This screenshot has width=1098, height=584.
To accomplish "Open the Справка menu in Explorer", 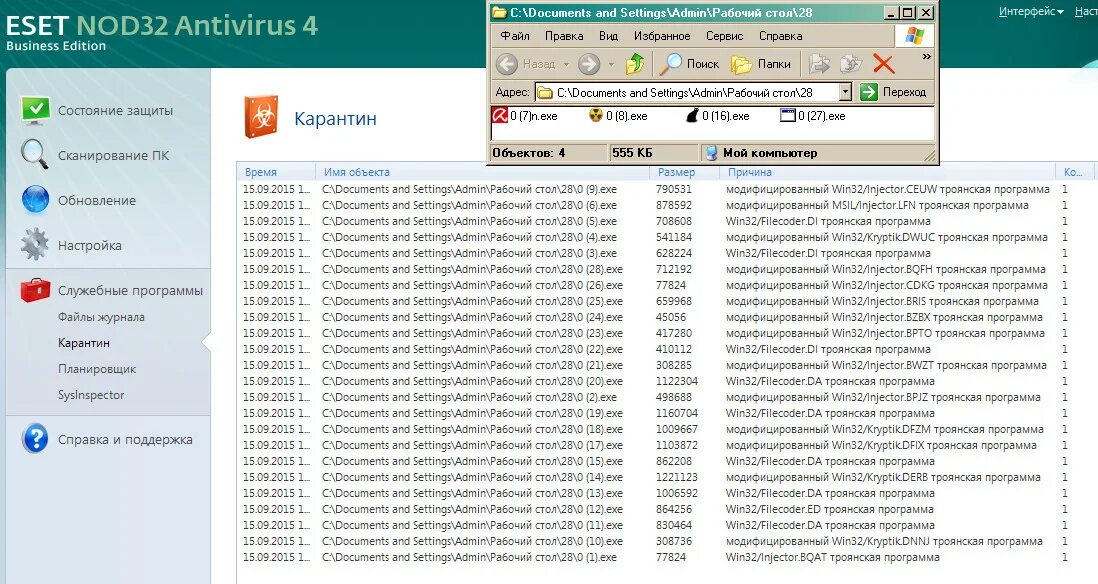I will tap(780, 36).
